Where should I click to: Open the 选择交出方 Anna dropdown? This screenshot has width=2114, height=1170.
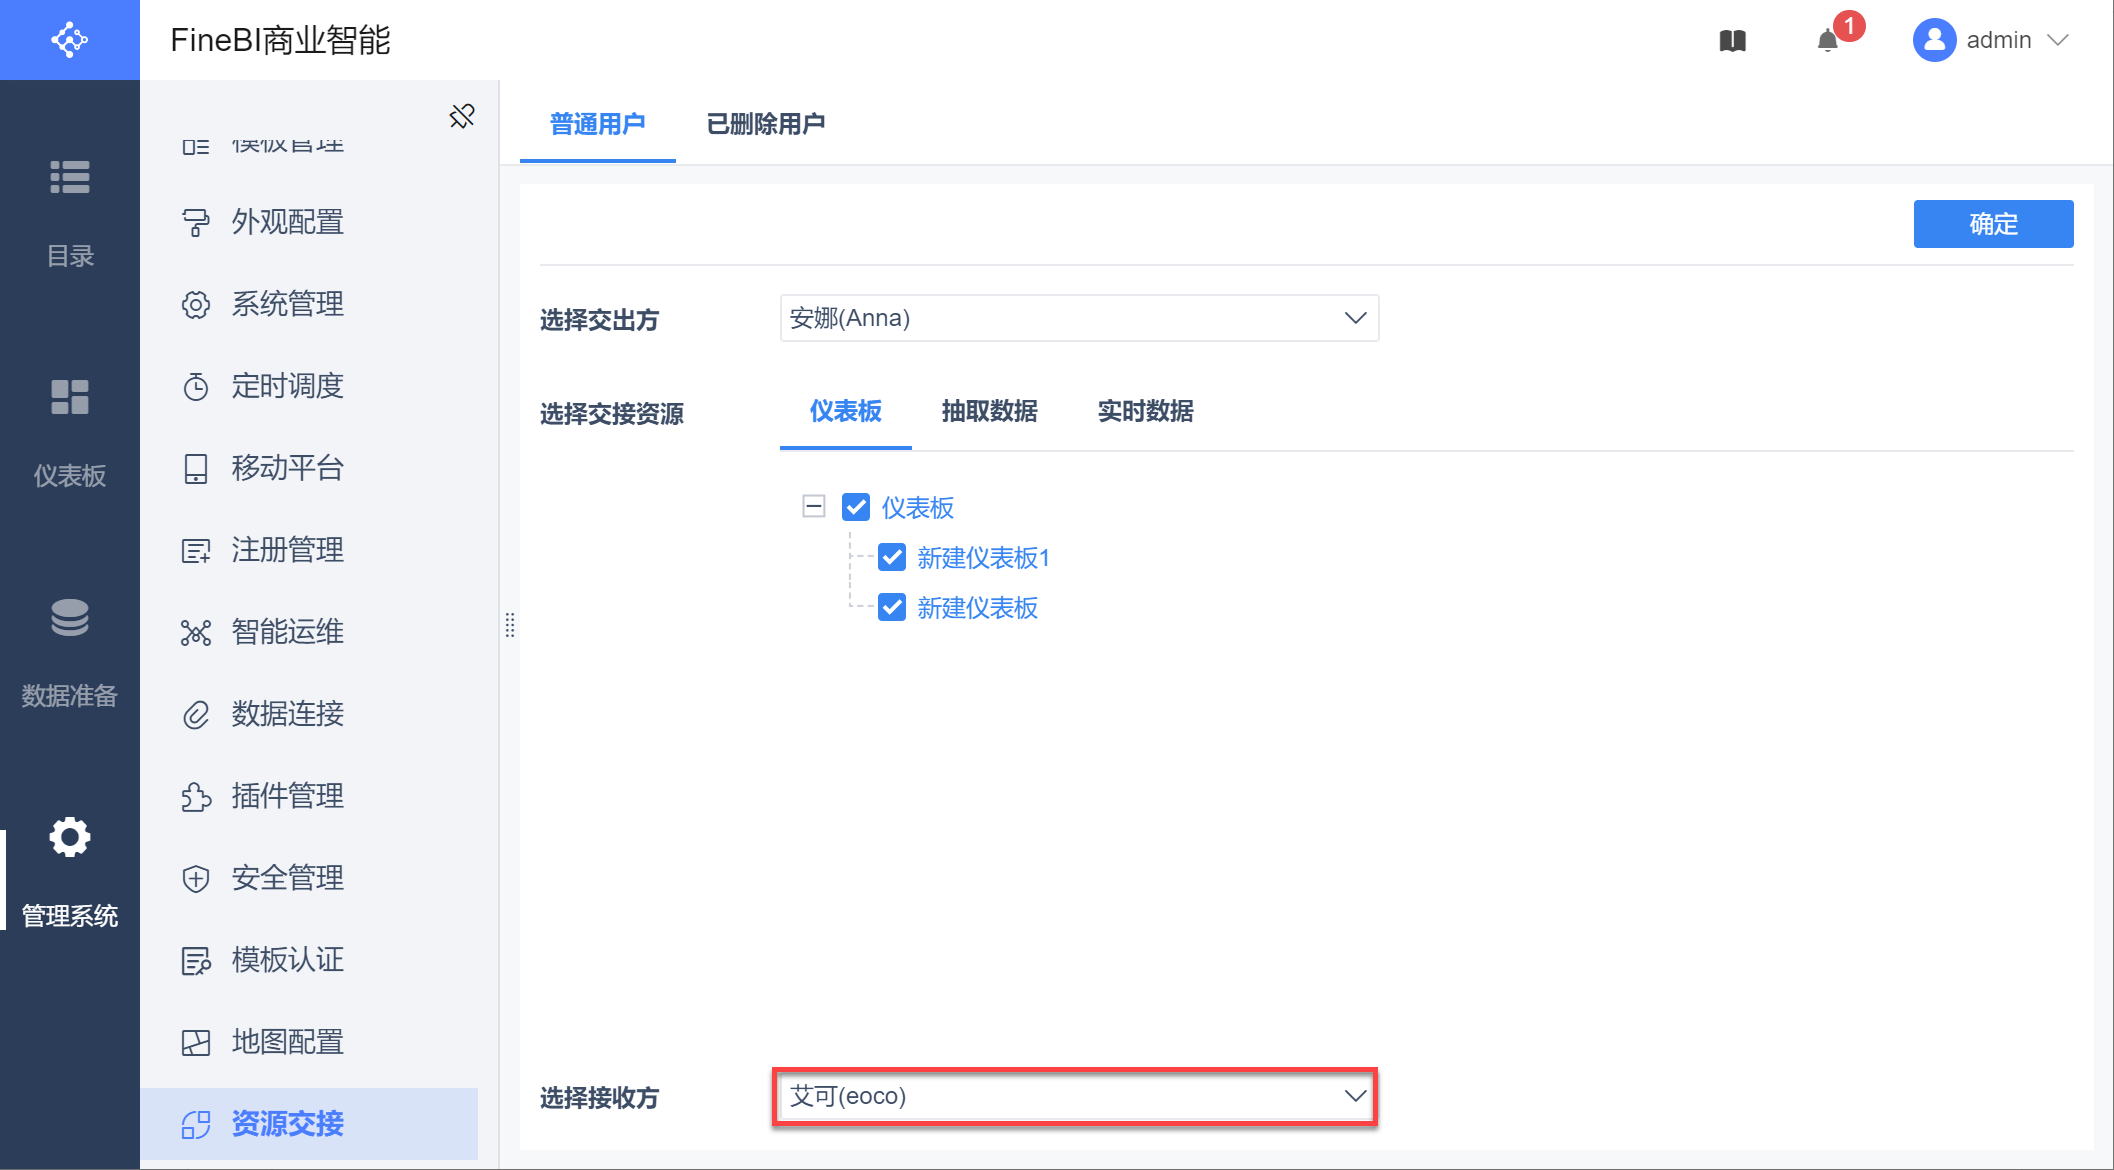[x=1078, y=318]
